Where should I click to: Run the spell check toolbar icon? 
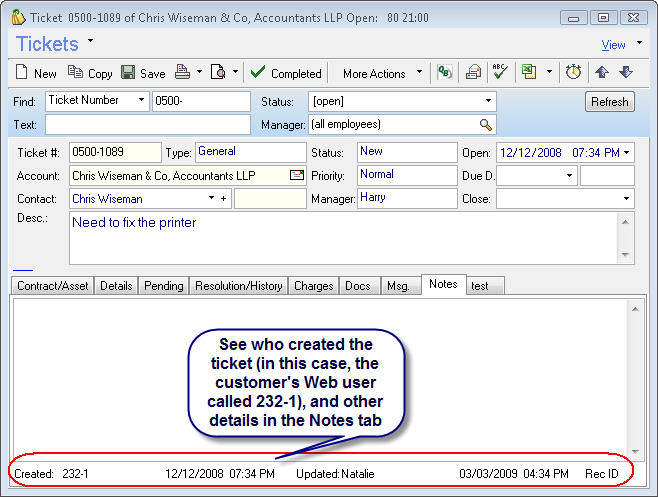tap(500, 72)
